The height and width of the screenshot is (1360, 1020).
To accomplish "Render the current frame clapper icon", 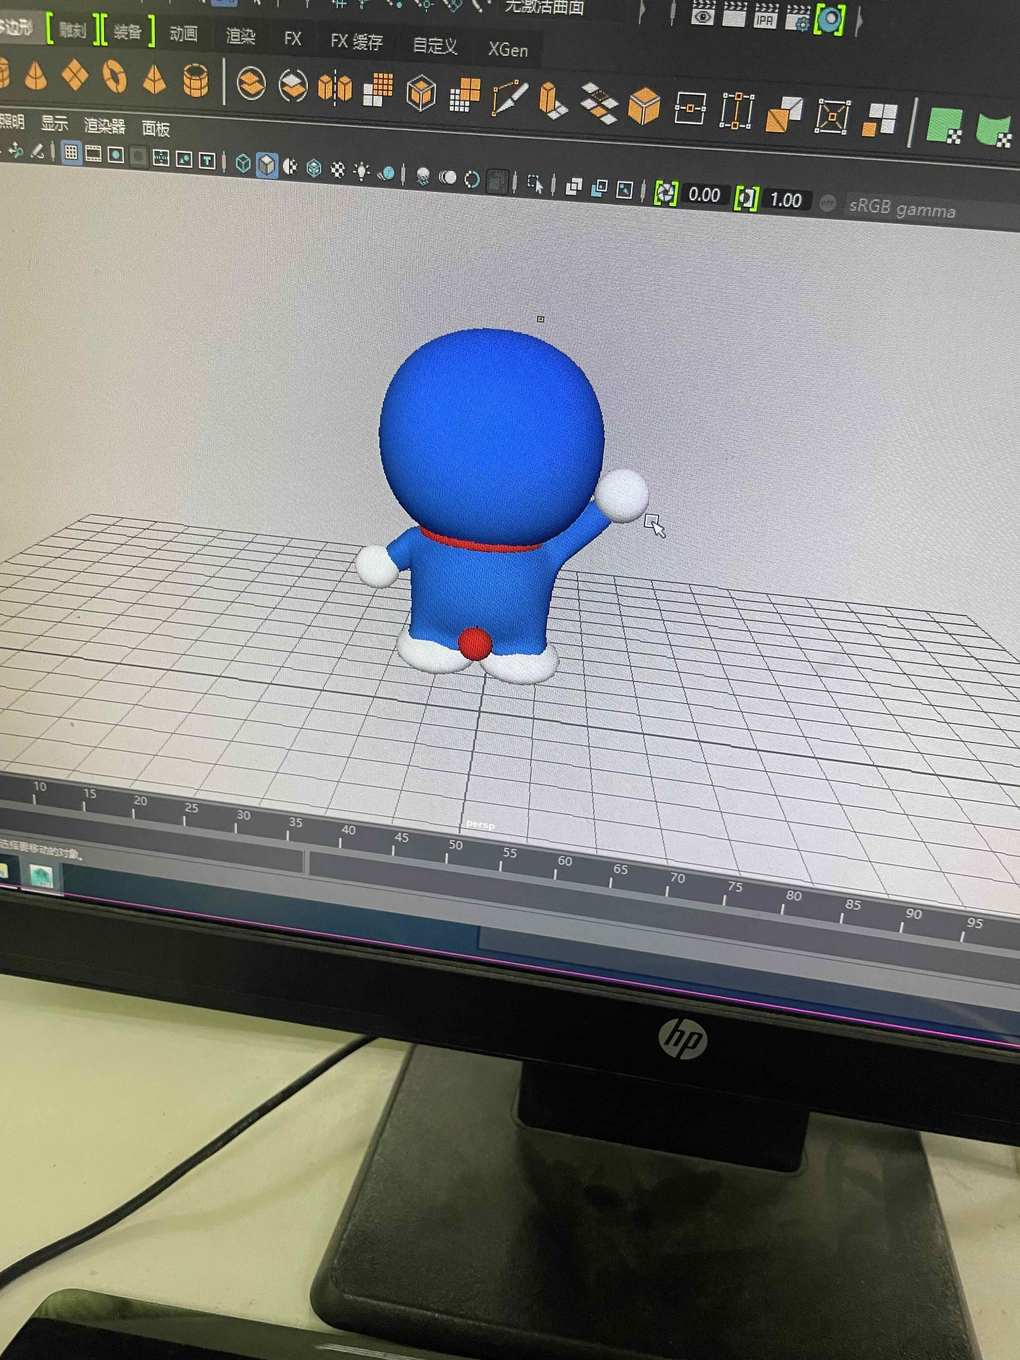I will tap(735, 14).
